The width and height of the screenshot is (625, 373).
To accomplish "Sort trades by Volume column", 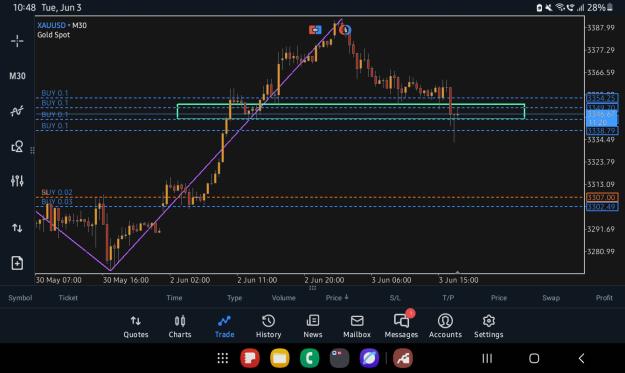I will point(283,298).
